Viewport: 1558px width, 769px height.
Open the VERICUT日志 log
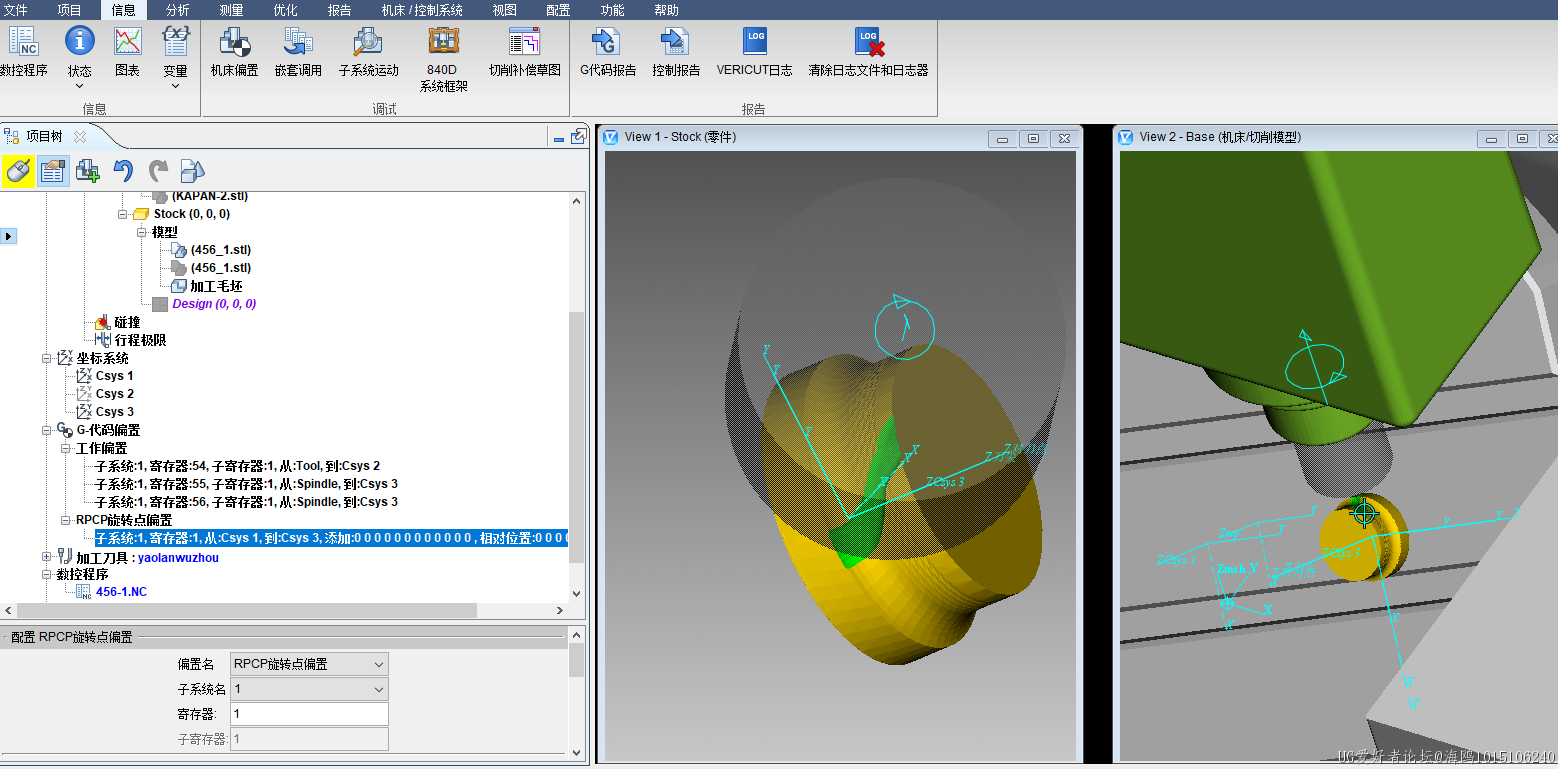[x=754, y=52]
